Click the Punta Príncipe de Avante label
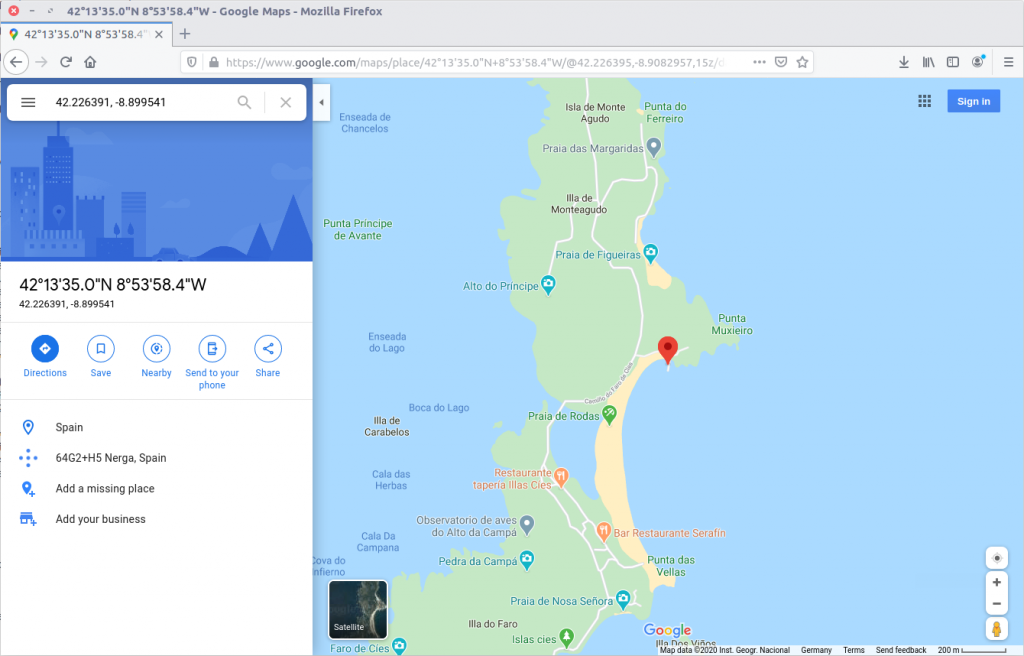 358,229
